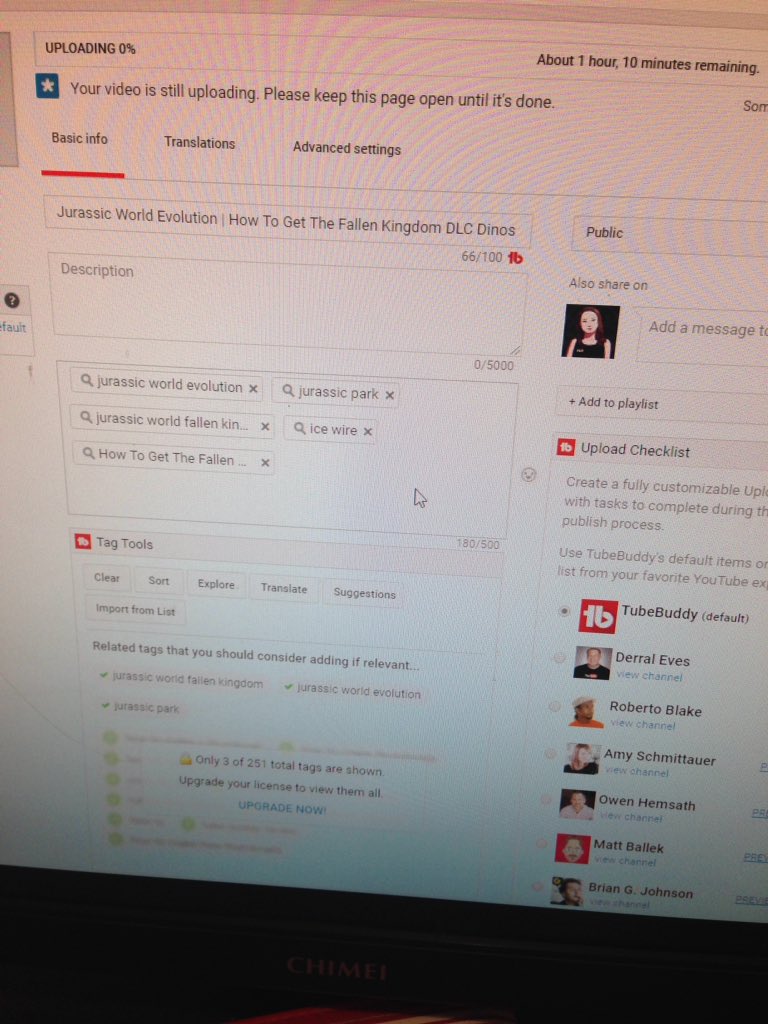This screenshot has height=1024, width=768.
Task: Click Brian G. Johnson profile picture
Action: tap(567, 891)
